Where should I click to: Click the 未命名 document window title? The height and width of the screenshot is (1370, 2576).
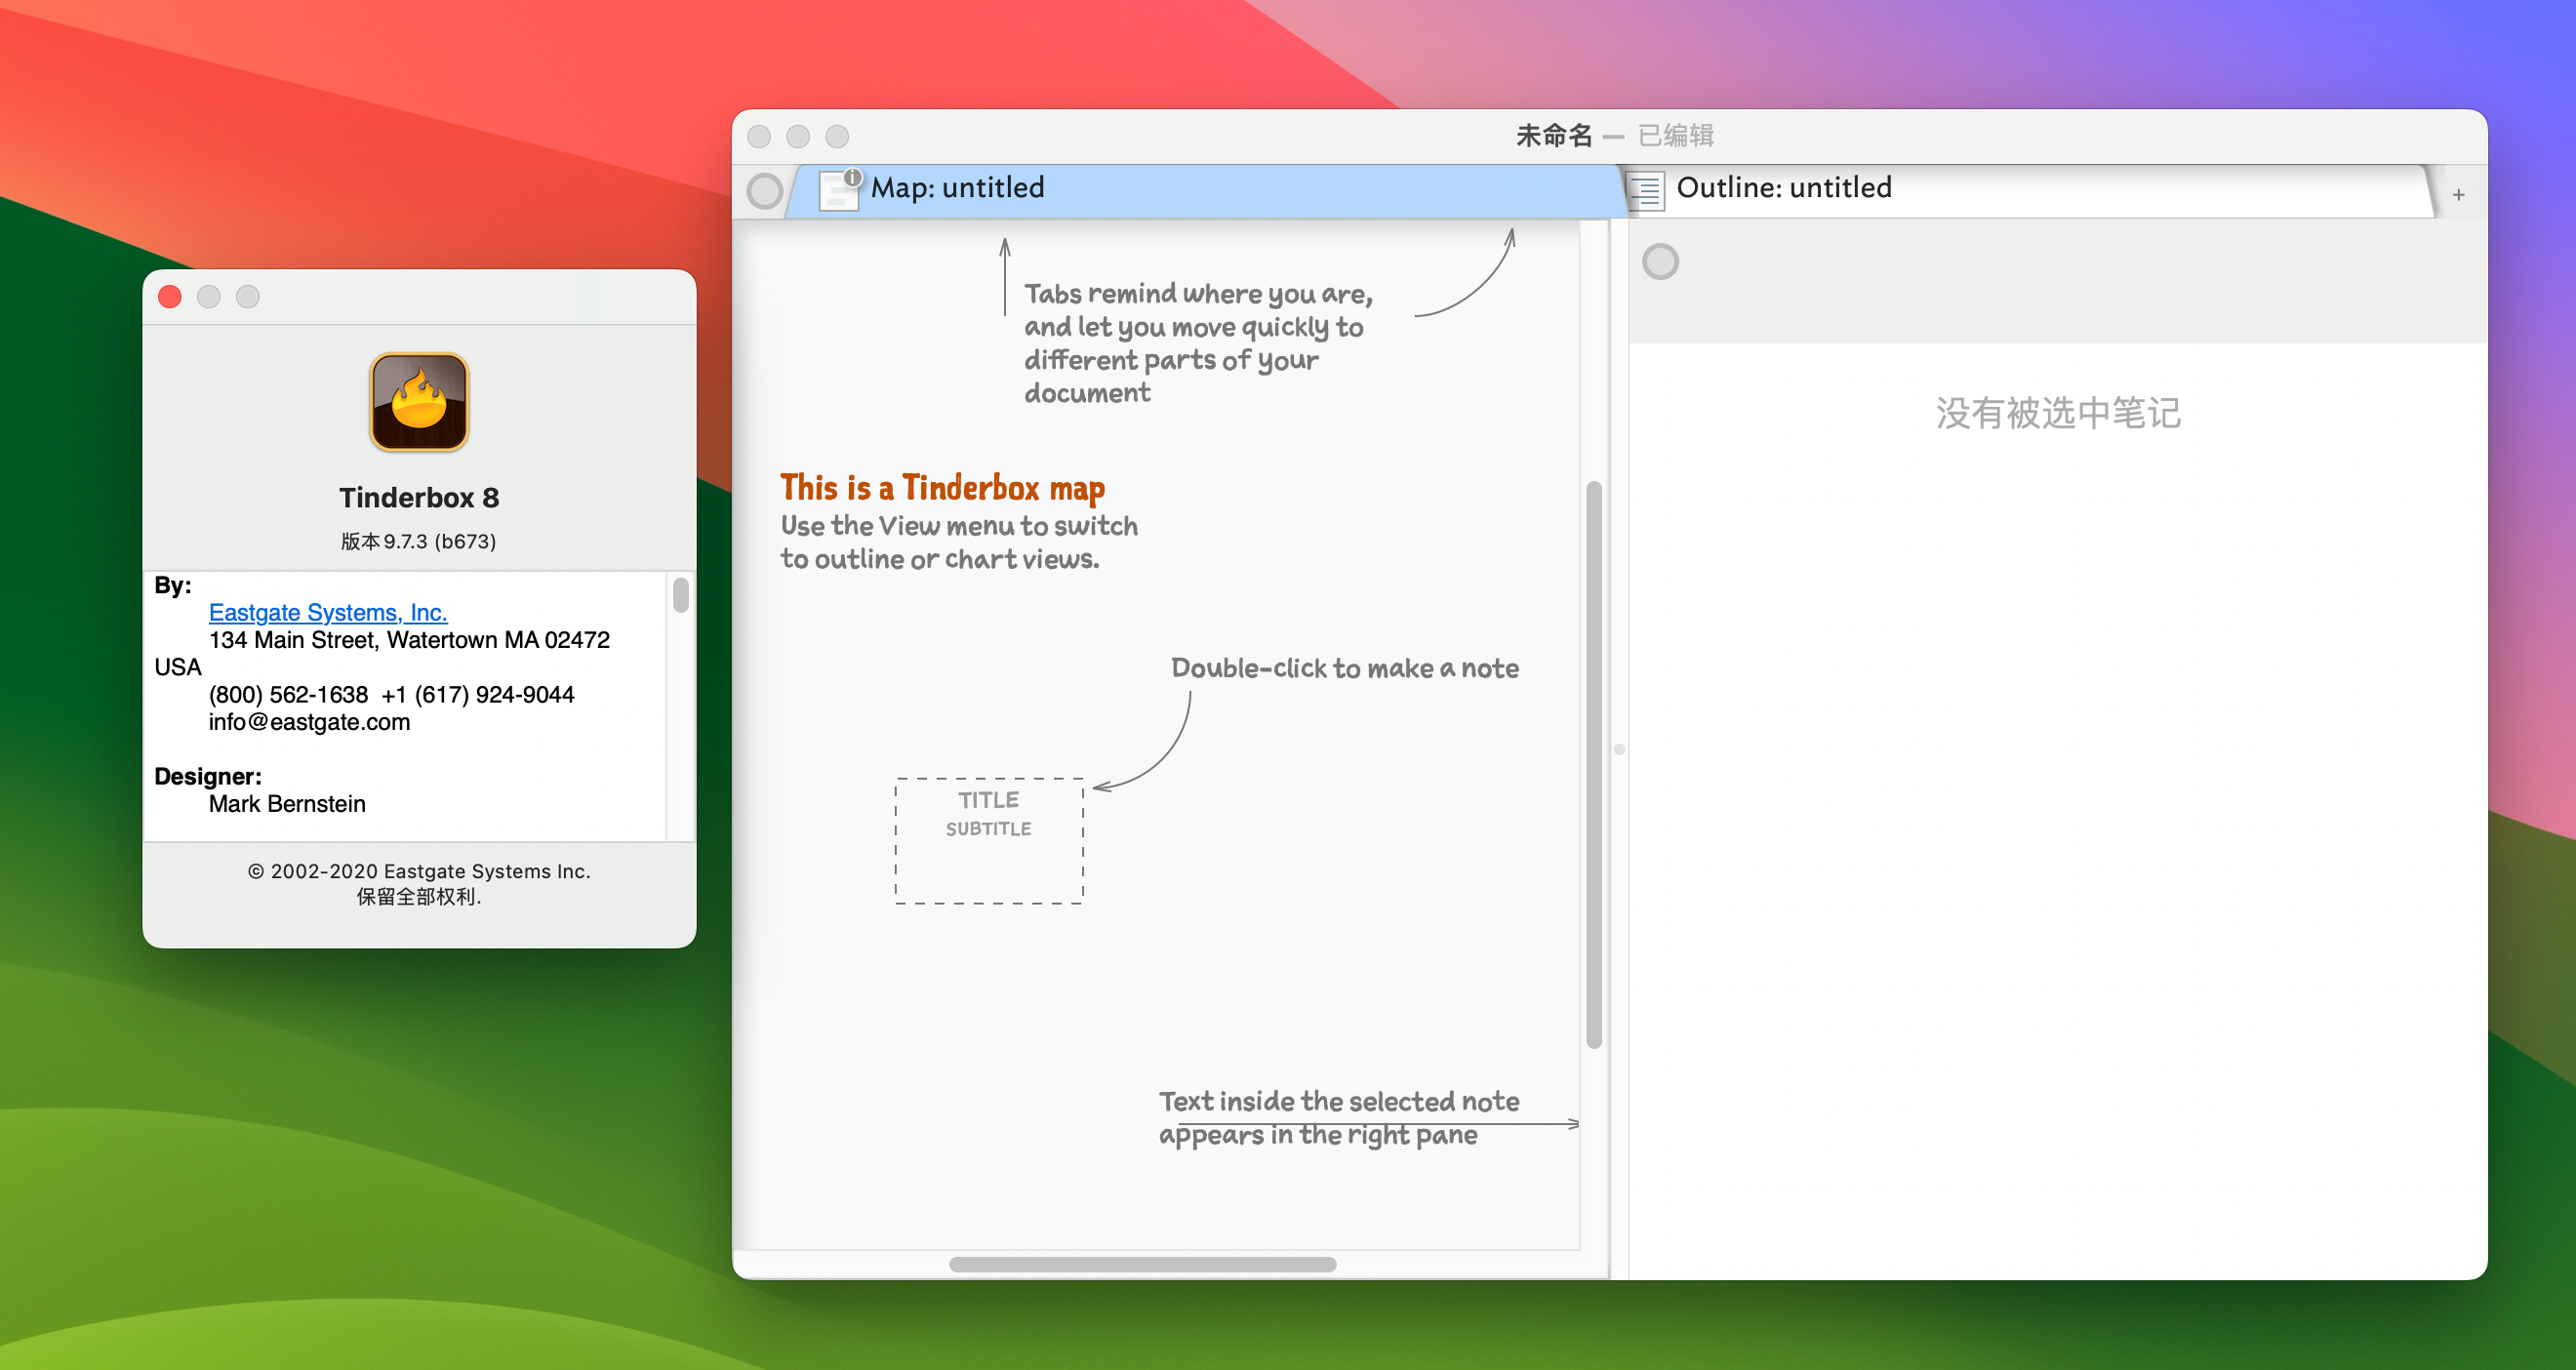(1554, 135)
